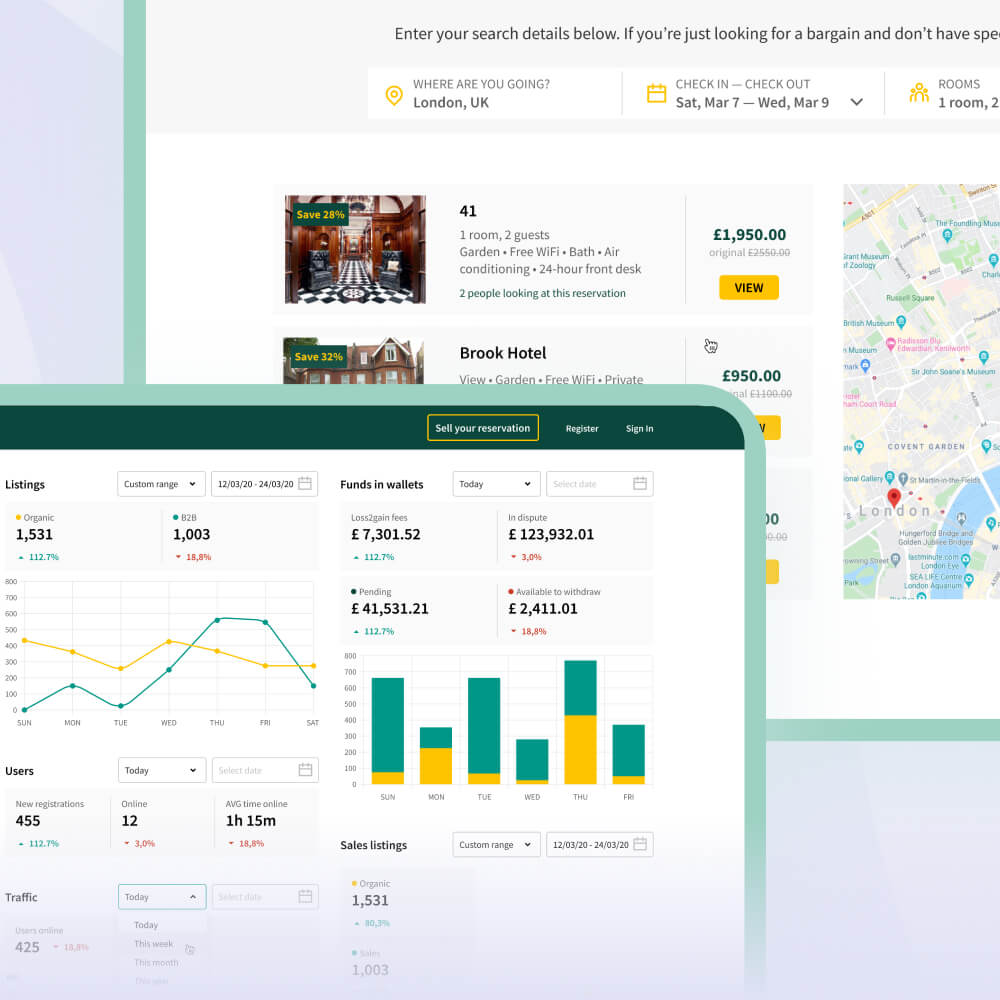Open calendar icon in Listings date range field
The width and height of the screenshot is (1000, 1000).
tap(305, 483)
